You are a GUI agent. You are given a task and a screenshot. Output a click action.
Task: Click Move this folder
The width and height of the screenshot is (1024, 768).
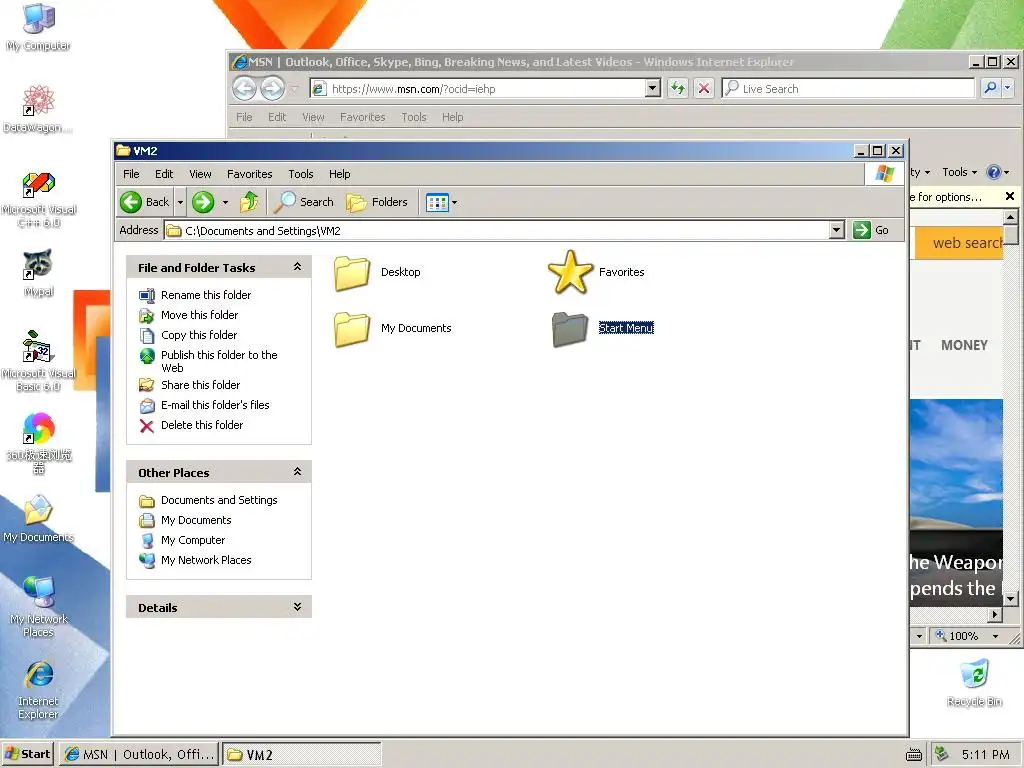tap(199, 315)
